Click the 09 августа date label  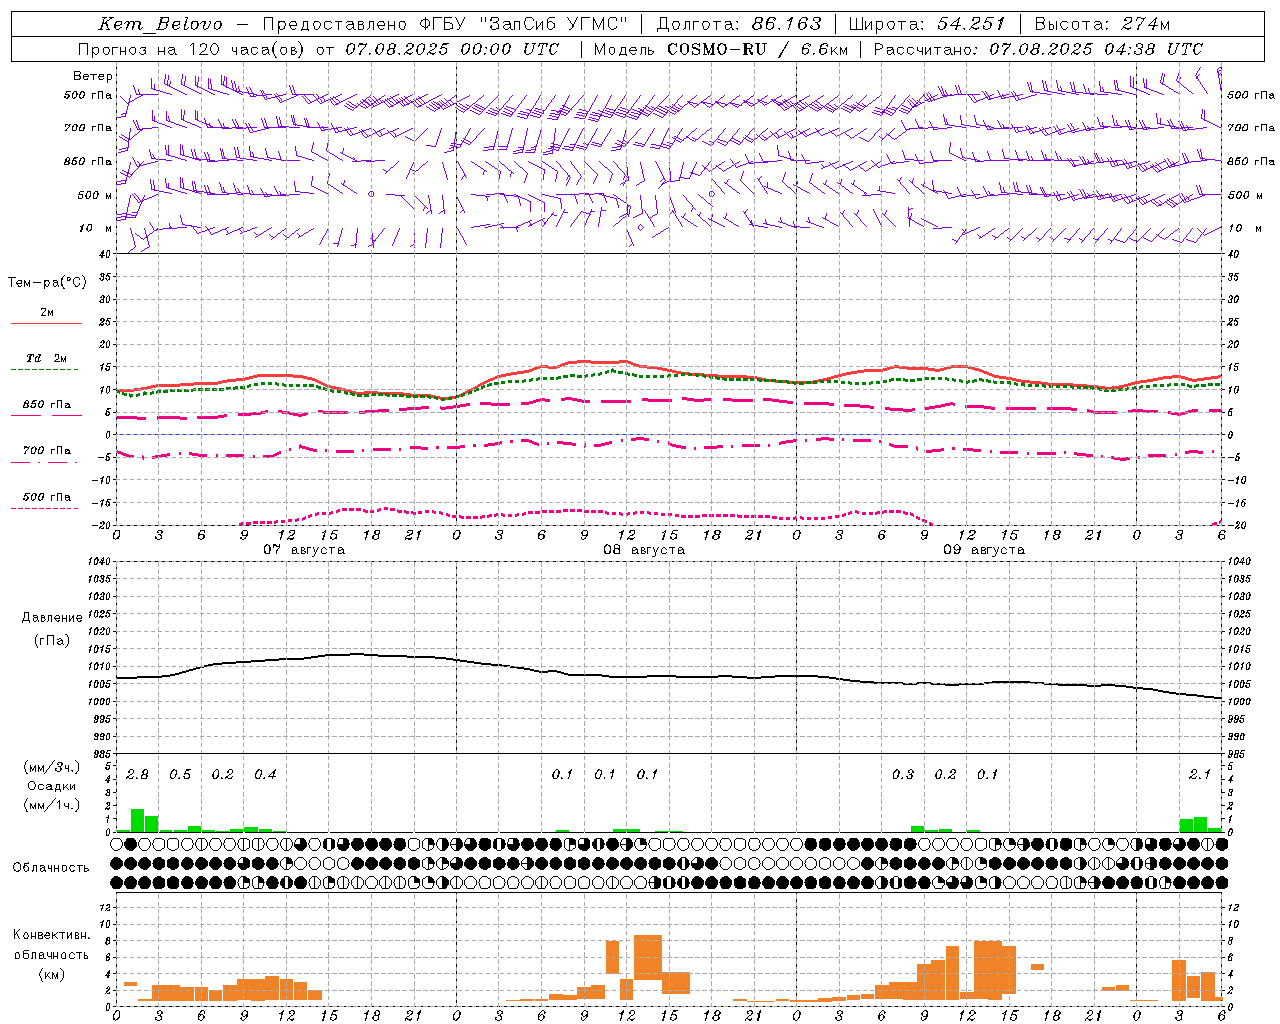984,550
